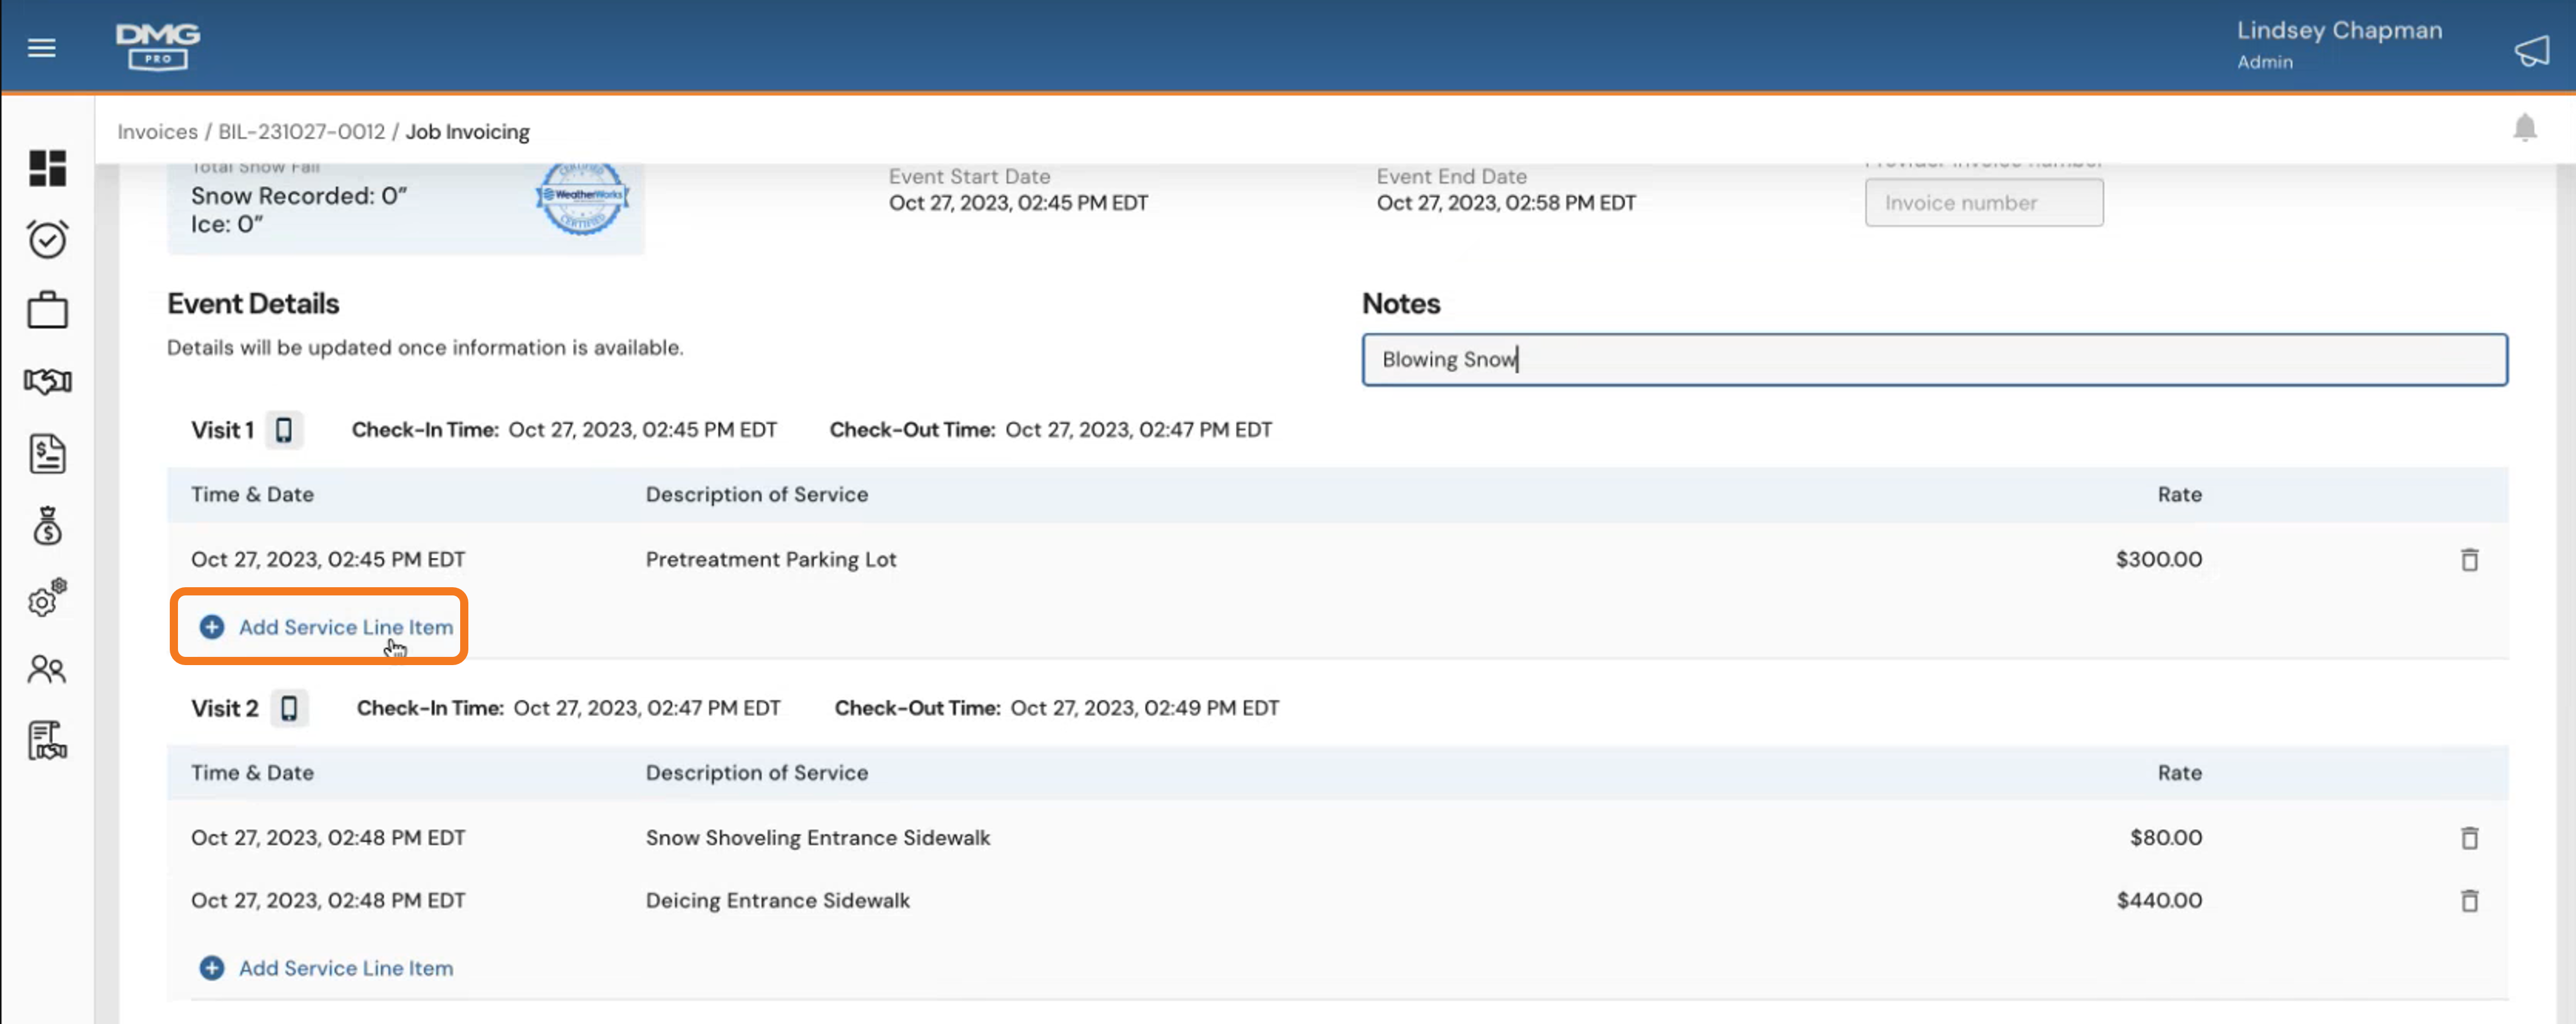This screenshot has height=1024, width=2576.
Task: Select the contracts document icon at sidebar bottom
Action: click(46, 740)
